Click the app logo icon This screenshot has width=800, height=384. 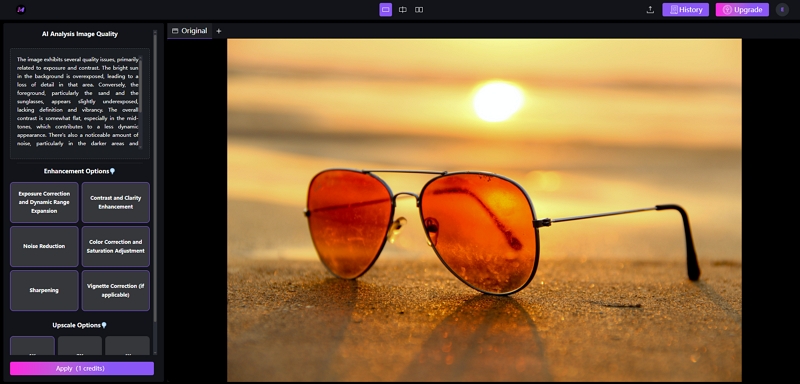20,10
